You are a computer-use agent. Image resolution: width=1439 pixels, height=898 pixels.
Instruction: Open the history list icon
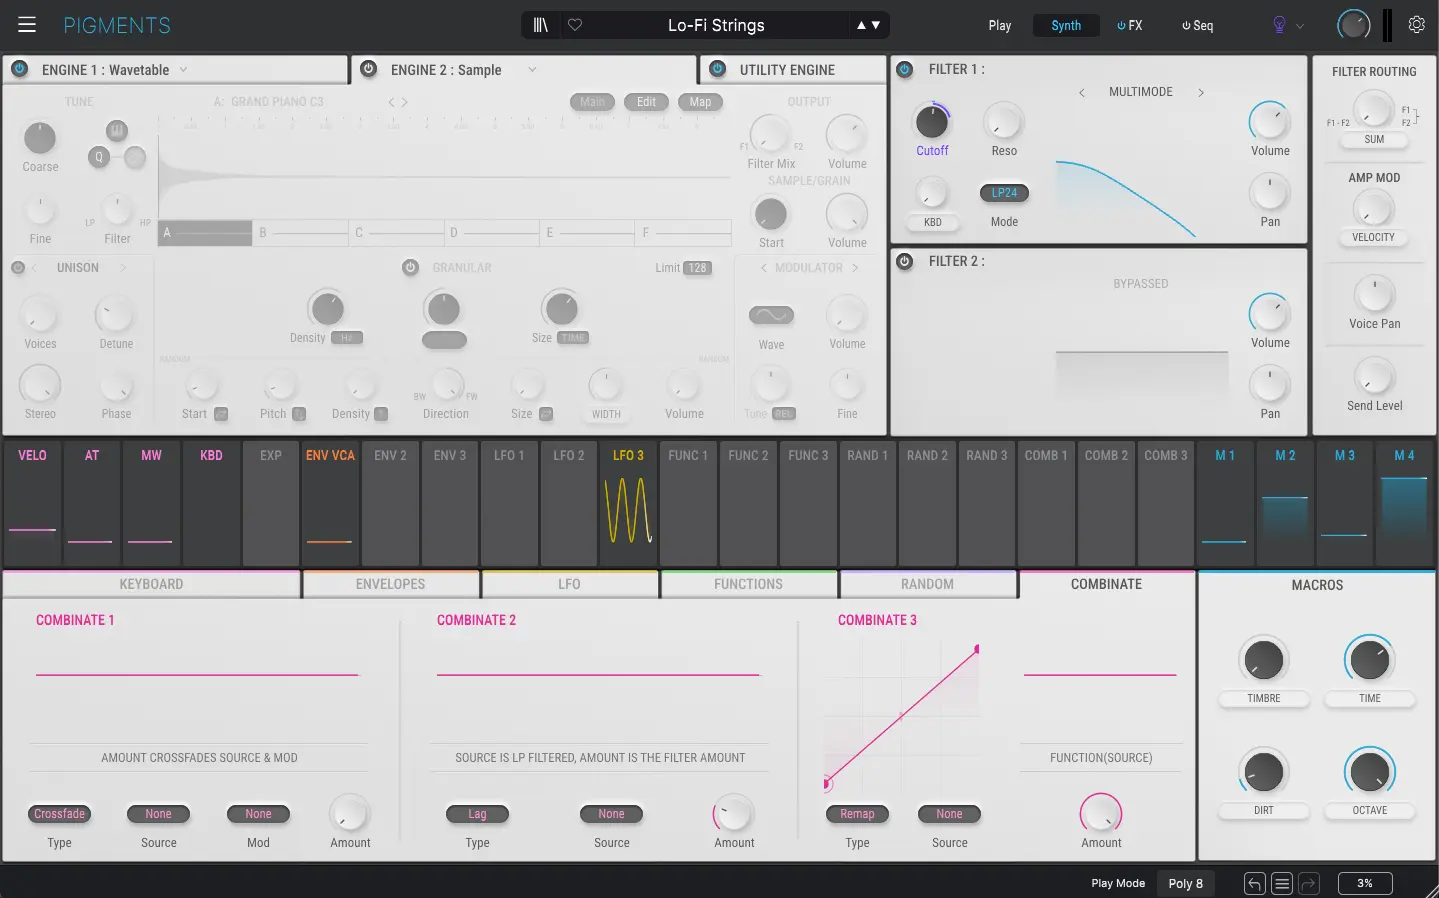[x=1282, y=884]
